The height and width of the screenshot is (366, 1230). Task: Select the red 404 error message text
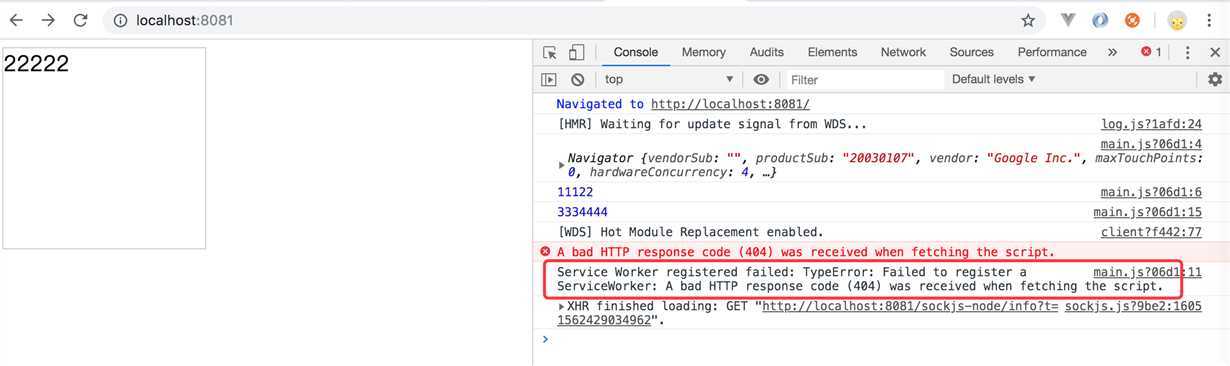(806, 252)
